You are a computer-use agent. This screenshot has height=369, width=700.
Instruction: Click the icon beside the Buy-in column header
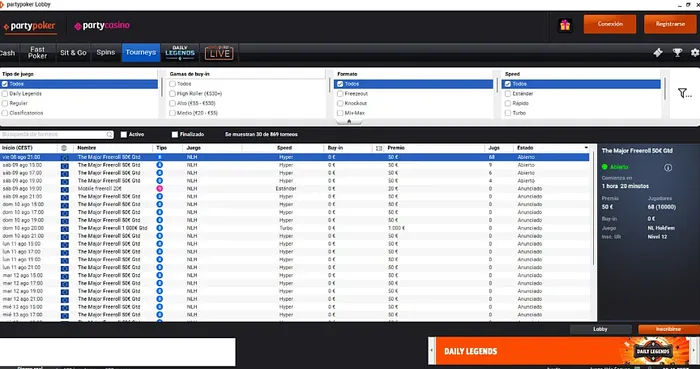(379, 148)
